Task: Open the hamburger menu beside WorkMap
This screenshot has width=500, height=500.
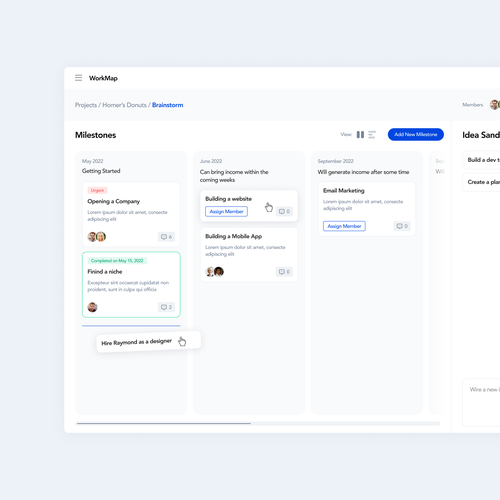Action: point(78,78)
